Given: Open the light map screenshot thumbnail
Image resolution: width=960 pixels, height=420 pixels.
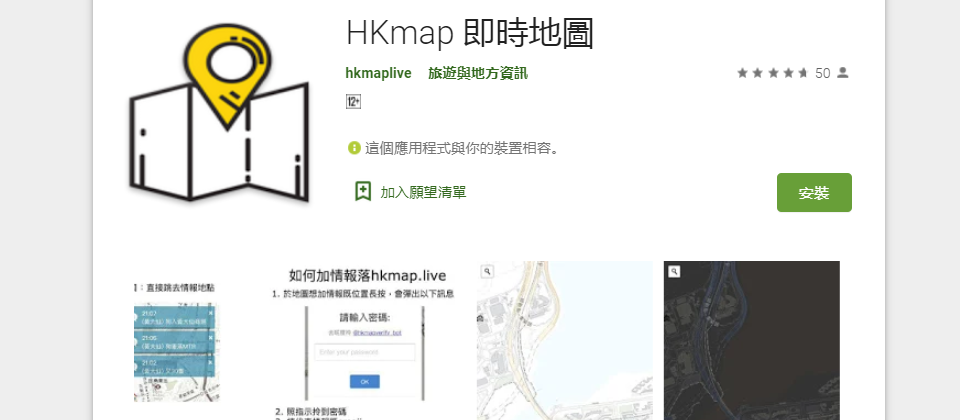Looking at the screenshot, I should tap(564, 340).
